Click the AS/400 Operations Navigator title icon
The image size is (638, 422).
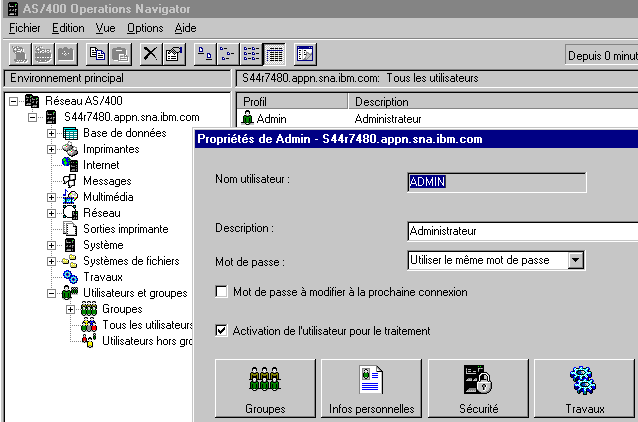pos(13,9)
